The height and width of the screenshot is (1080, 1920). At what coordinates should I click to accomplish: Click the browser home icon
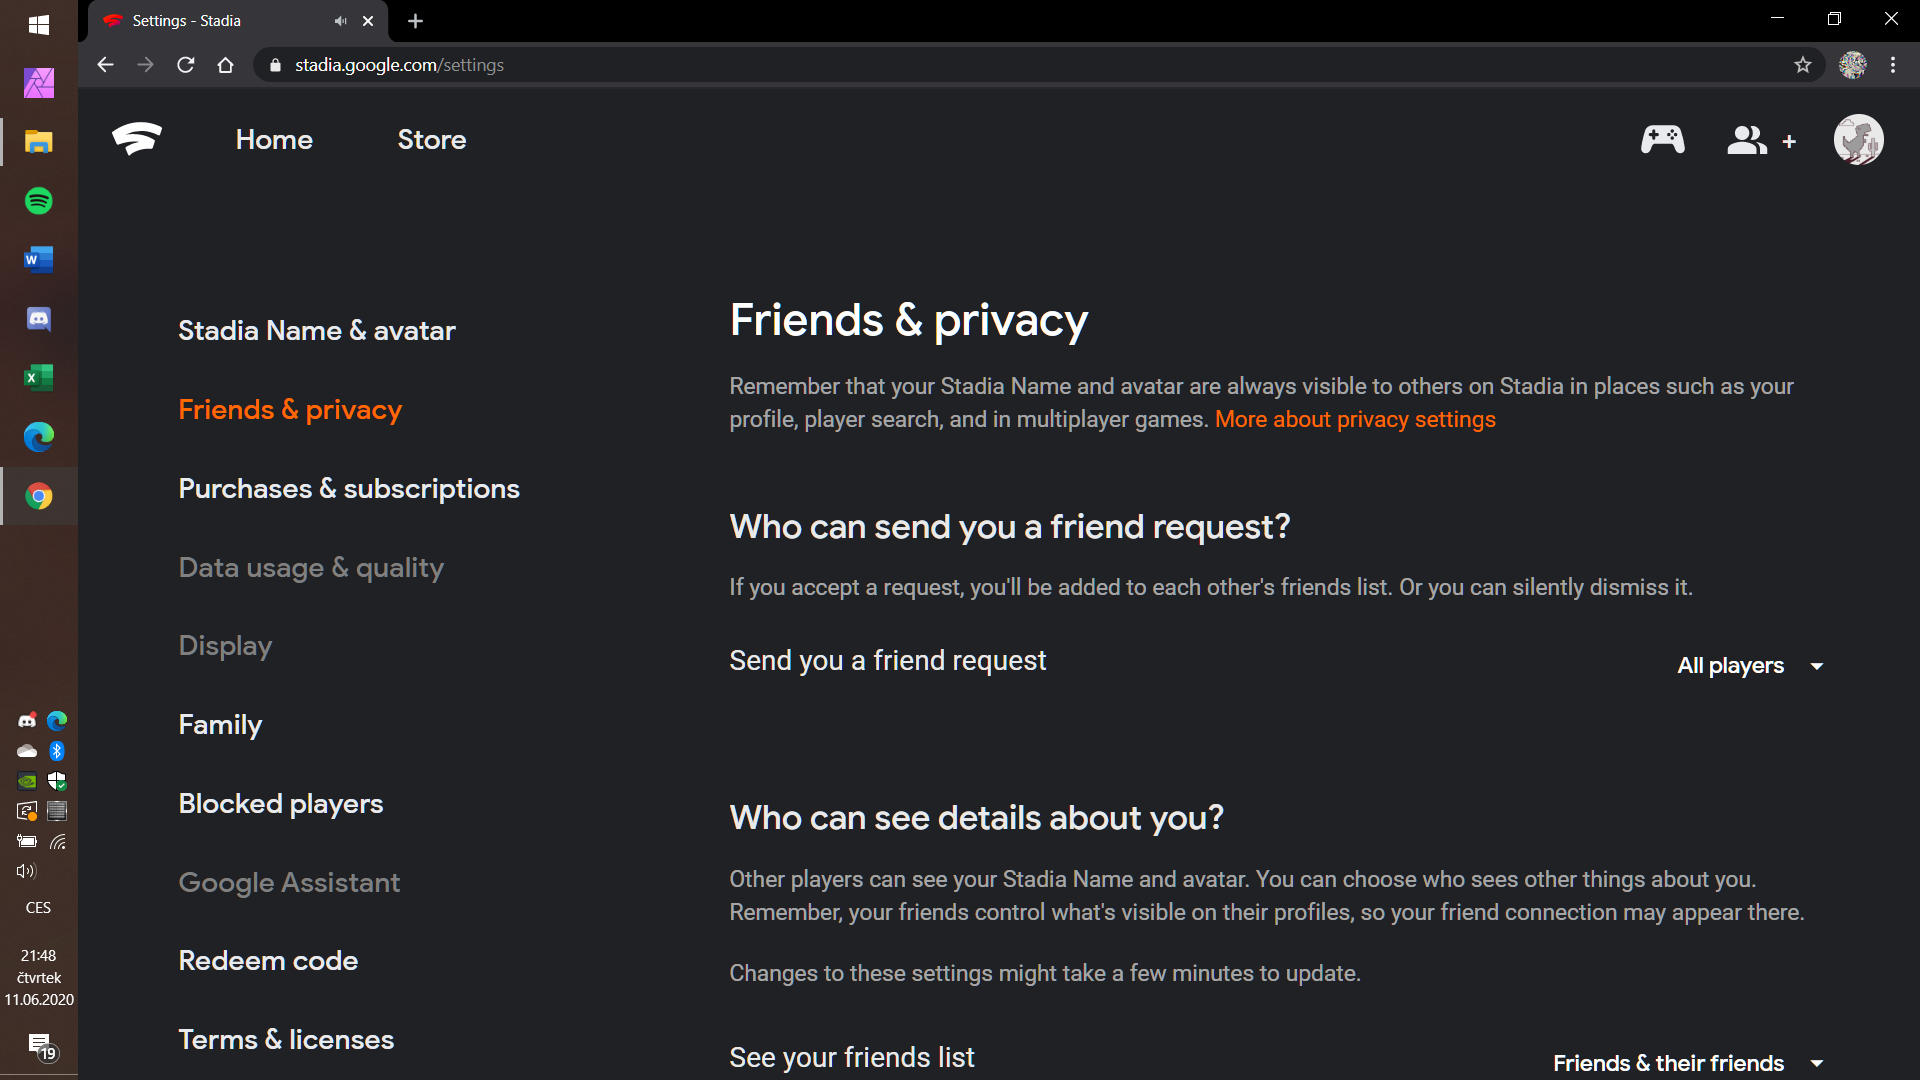click(x=226, y=65)
